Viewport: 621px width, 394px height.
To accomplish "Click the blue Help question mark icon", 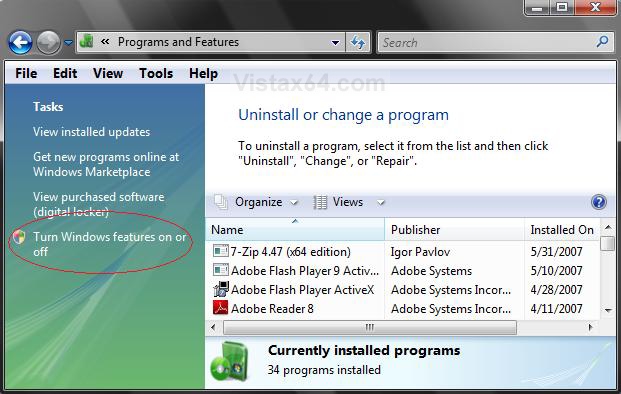I will tap(598, 202).
